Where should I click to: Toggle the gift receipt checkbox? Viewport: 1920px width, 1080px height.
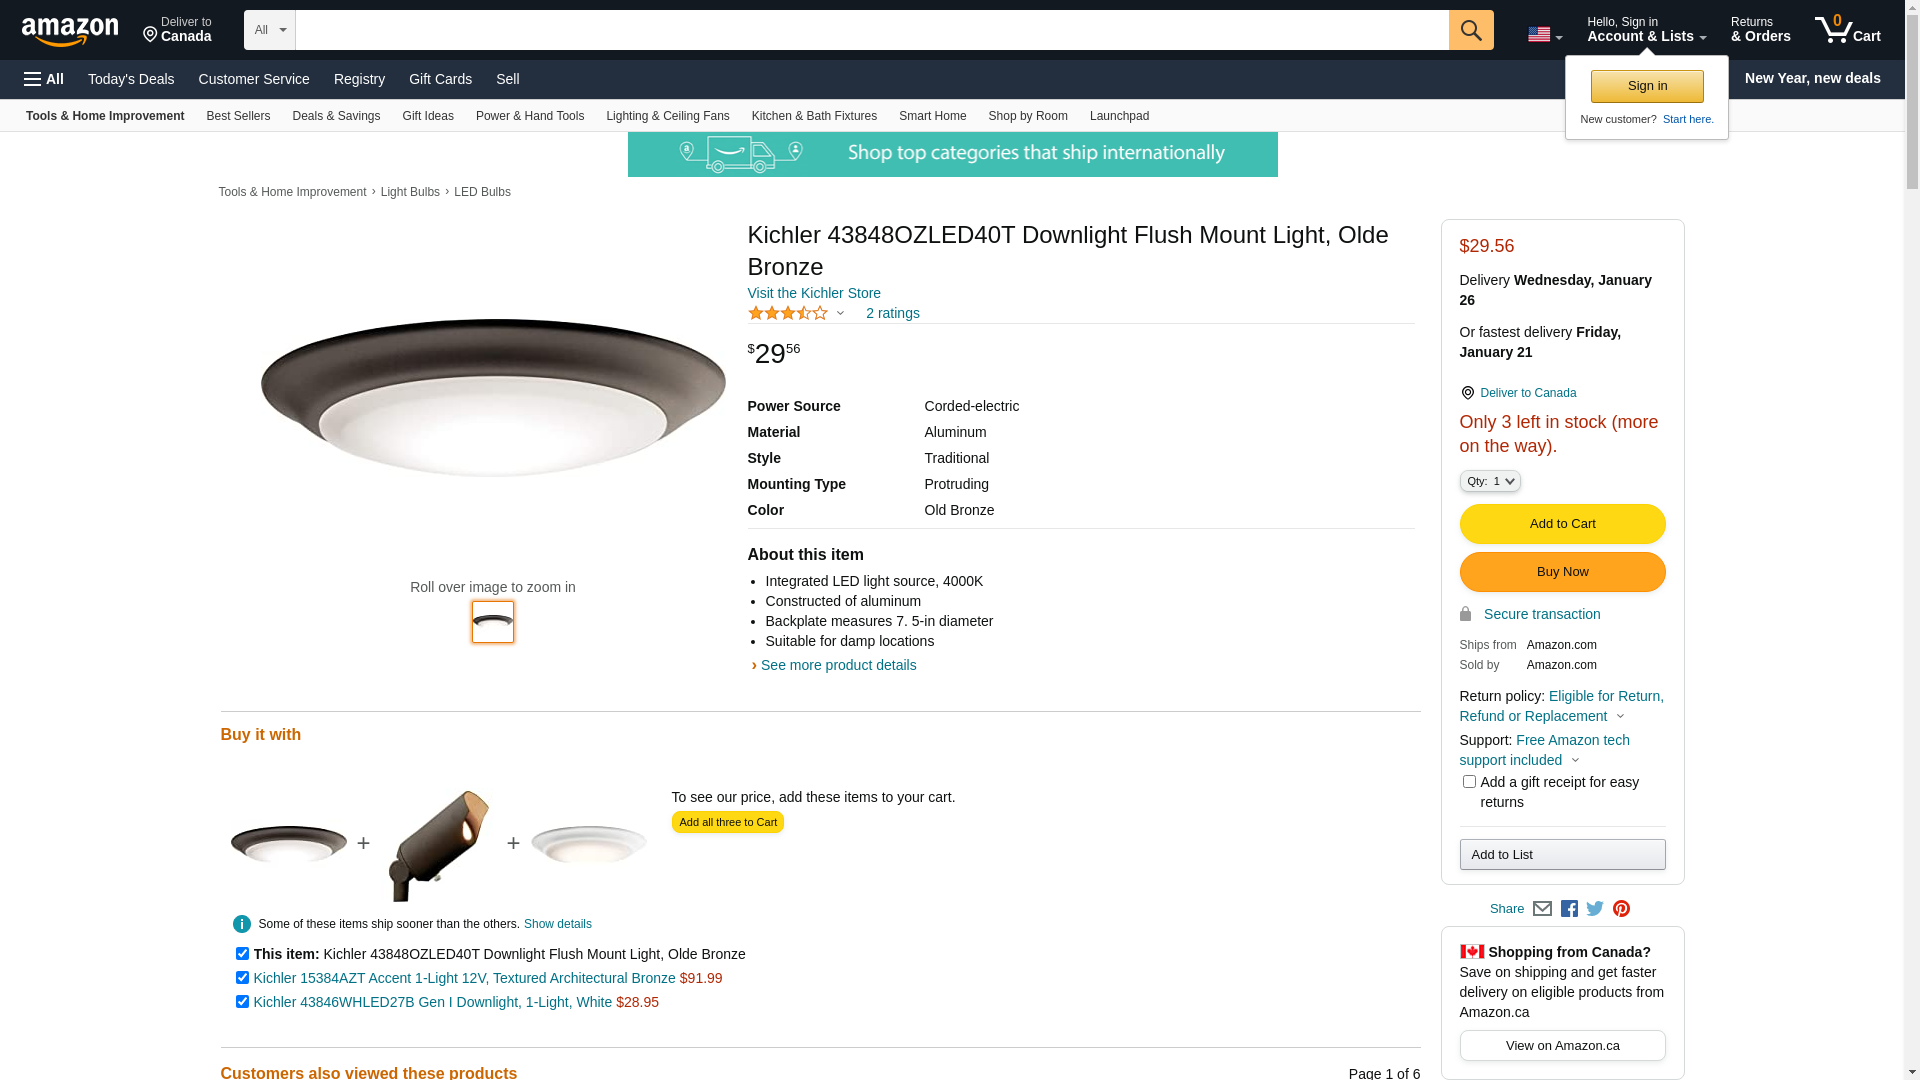1469,782
